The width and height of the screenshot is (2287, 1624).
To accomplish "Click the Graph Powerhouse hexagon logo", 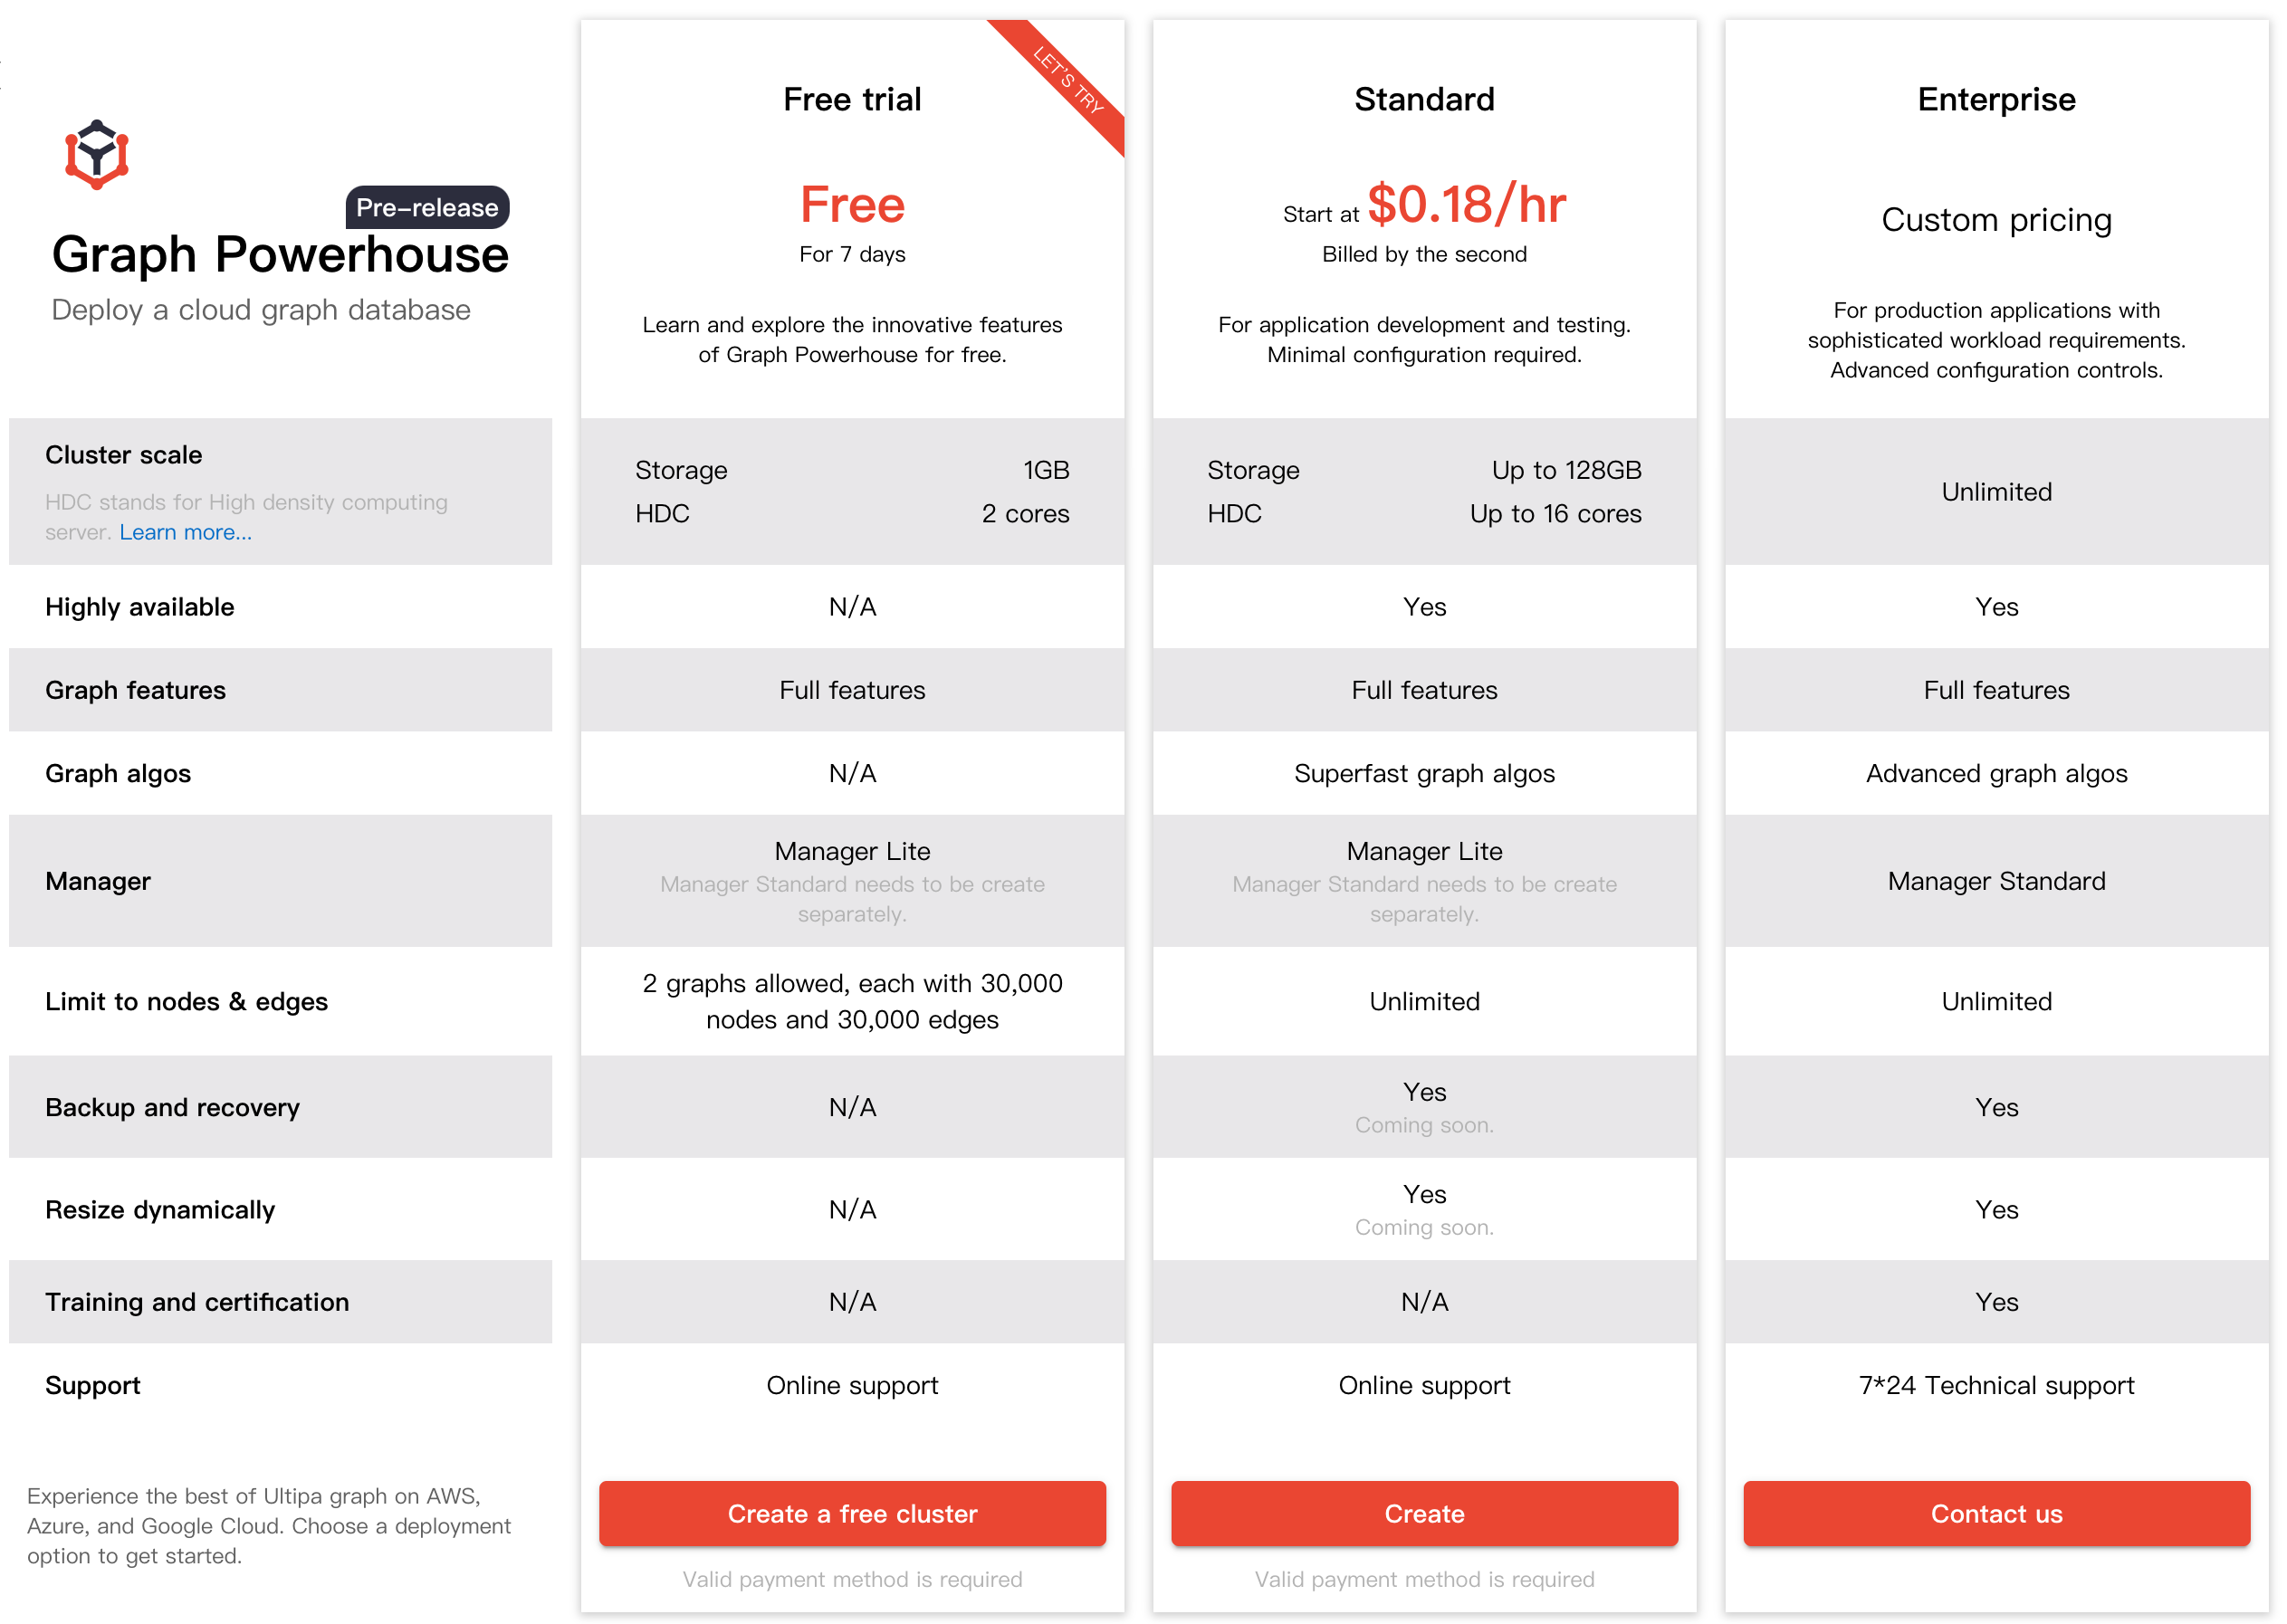I will click(97, 155).
